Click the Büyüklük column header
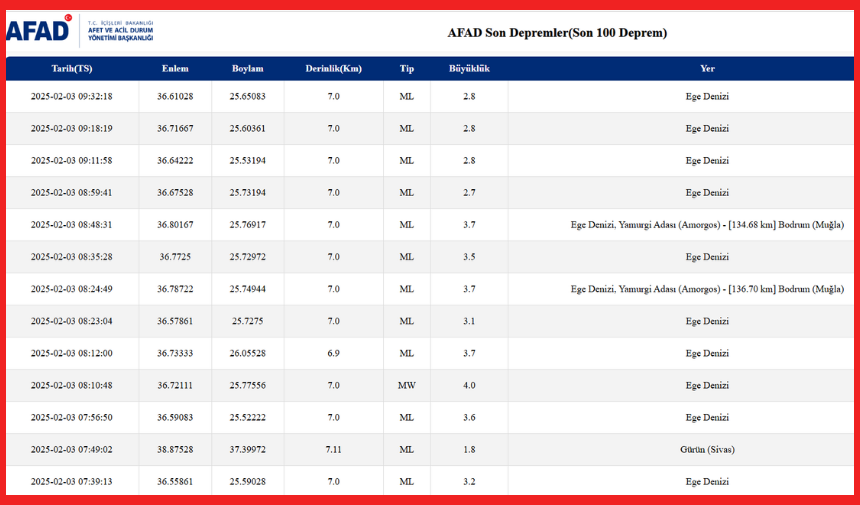This screenshot has height=505, width=860. coord(469,69)
